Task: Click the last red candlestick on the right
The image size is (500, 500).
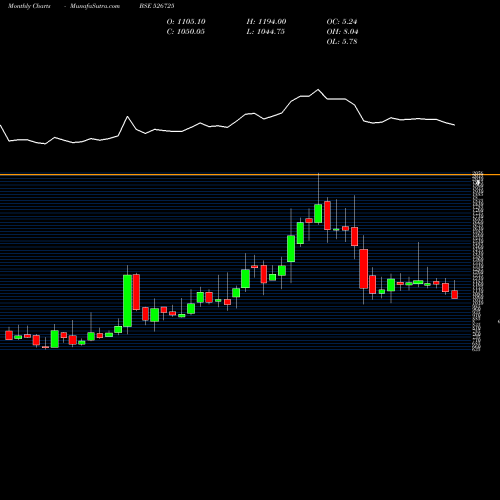Action: point(455,295)
